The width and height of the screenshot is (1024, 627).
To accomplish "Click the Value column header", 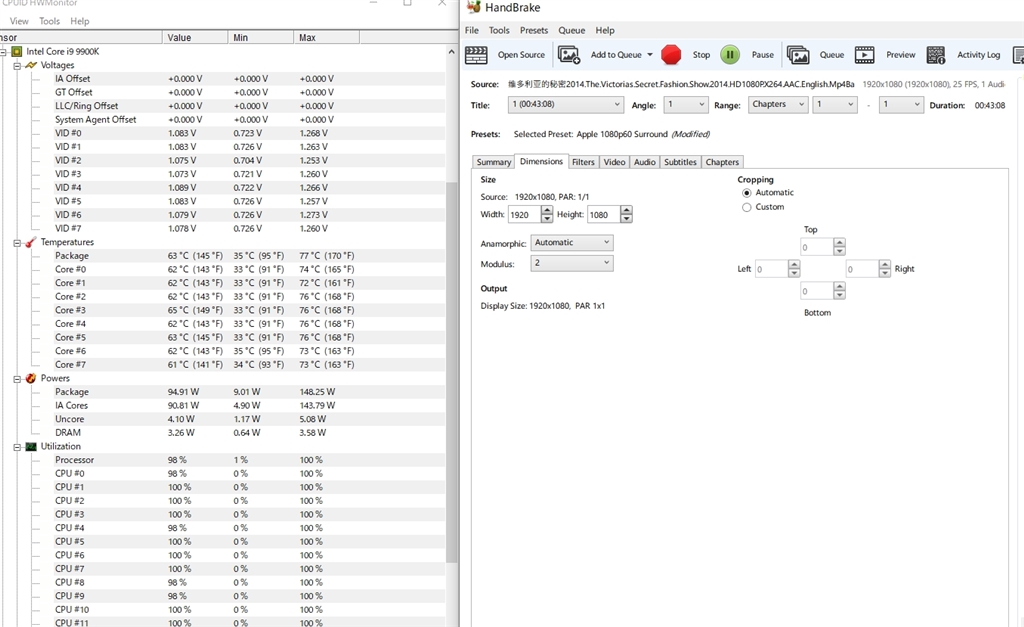I will [195, 37].
